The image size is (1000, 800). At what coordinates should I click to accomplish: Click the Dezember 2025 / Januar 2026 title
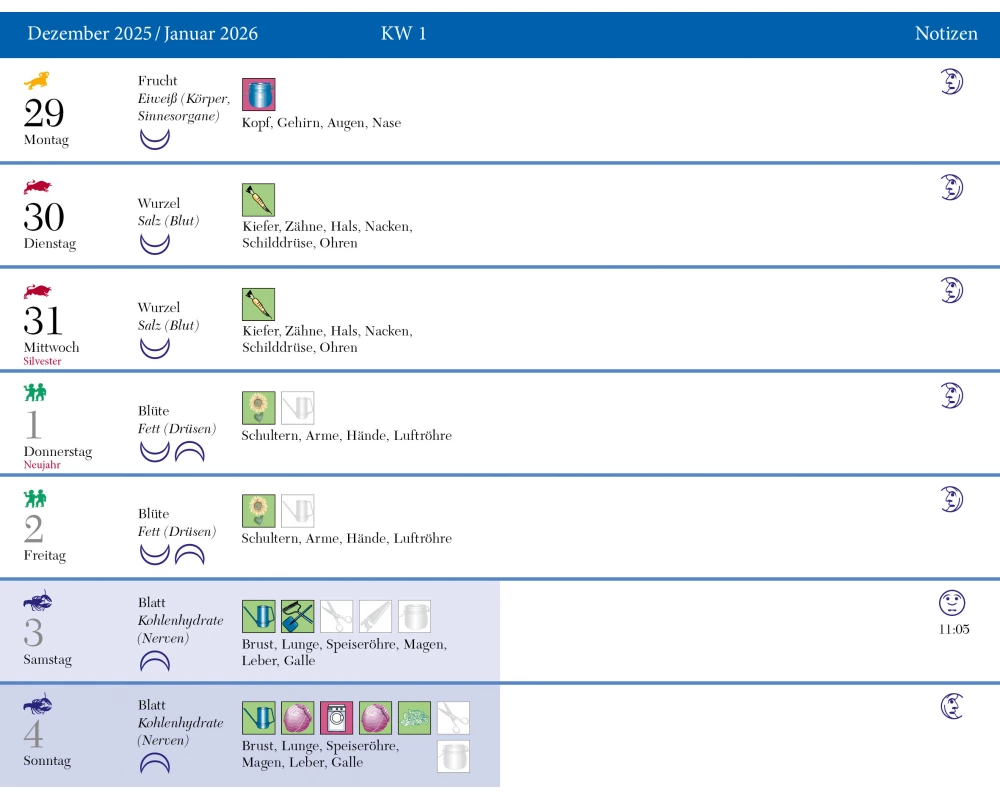tap(142, 34)
